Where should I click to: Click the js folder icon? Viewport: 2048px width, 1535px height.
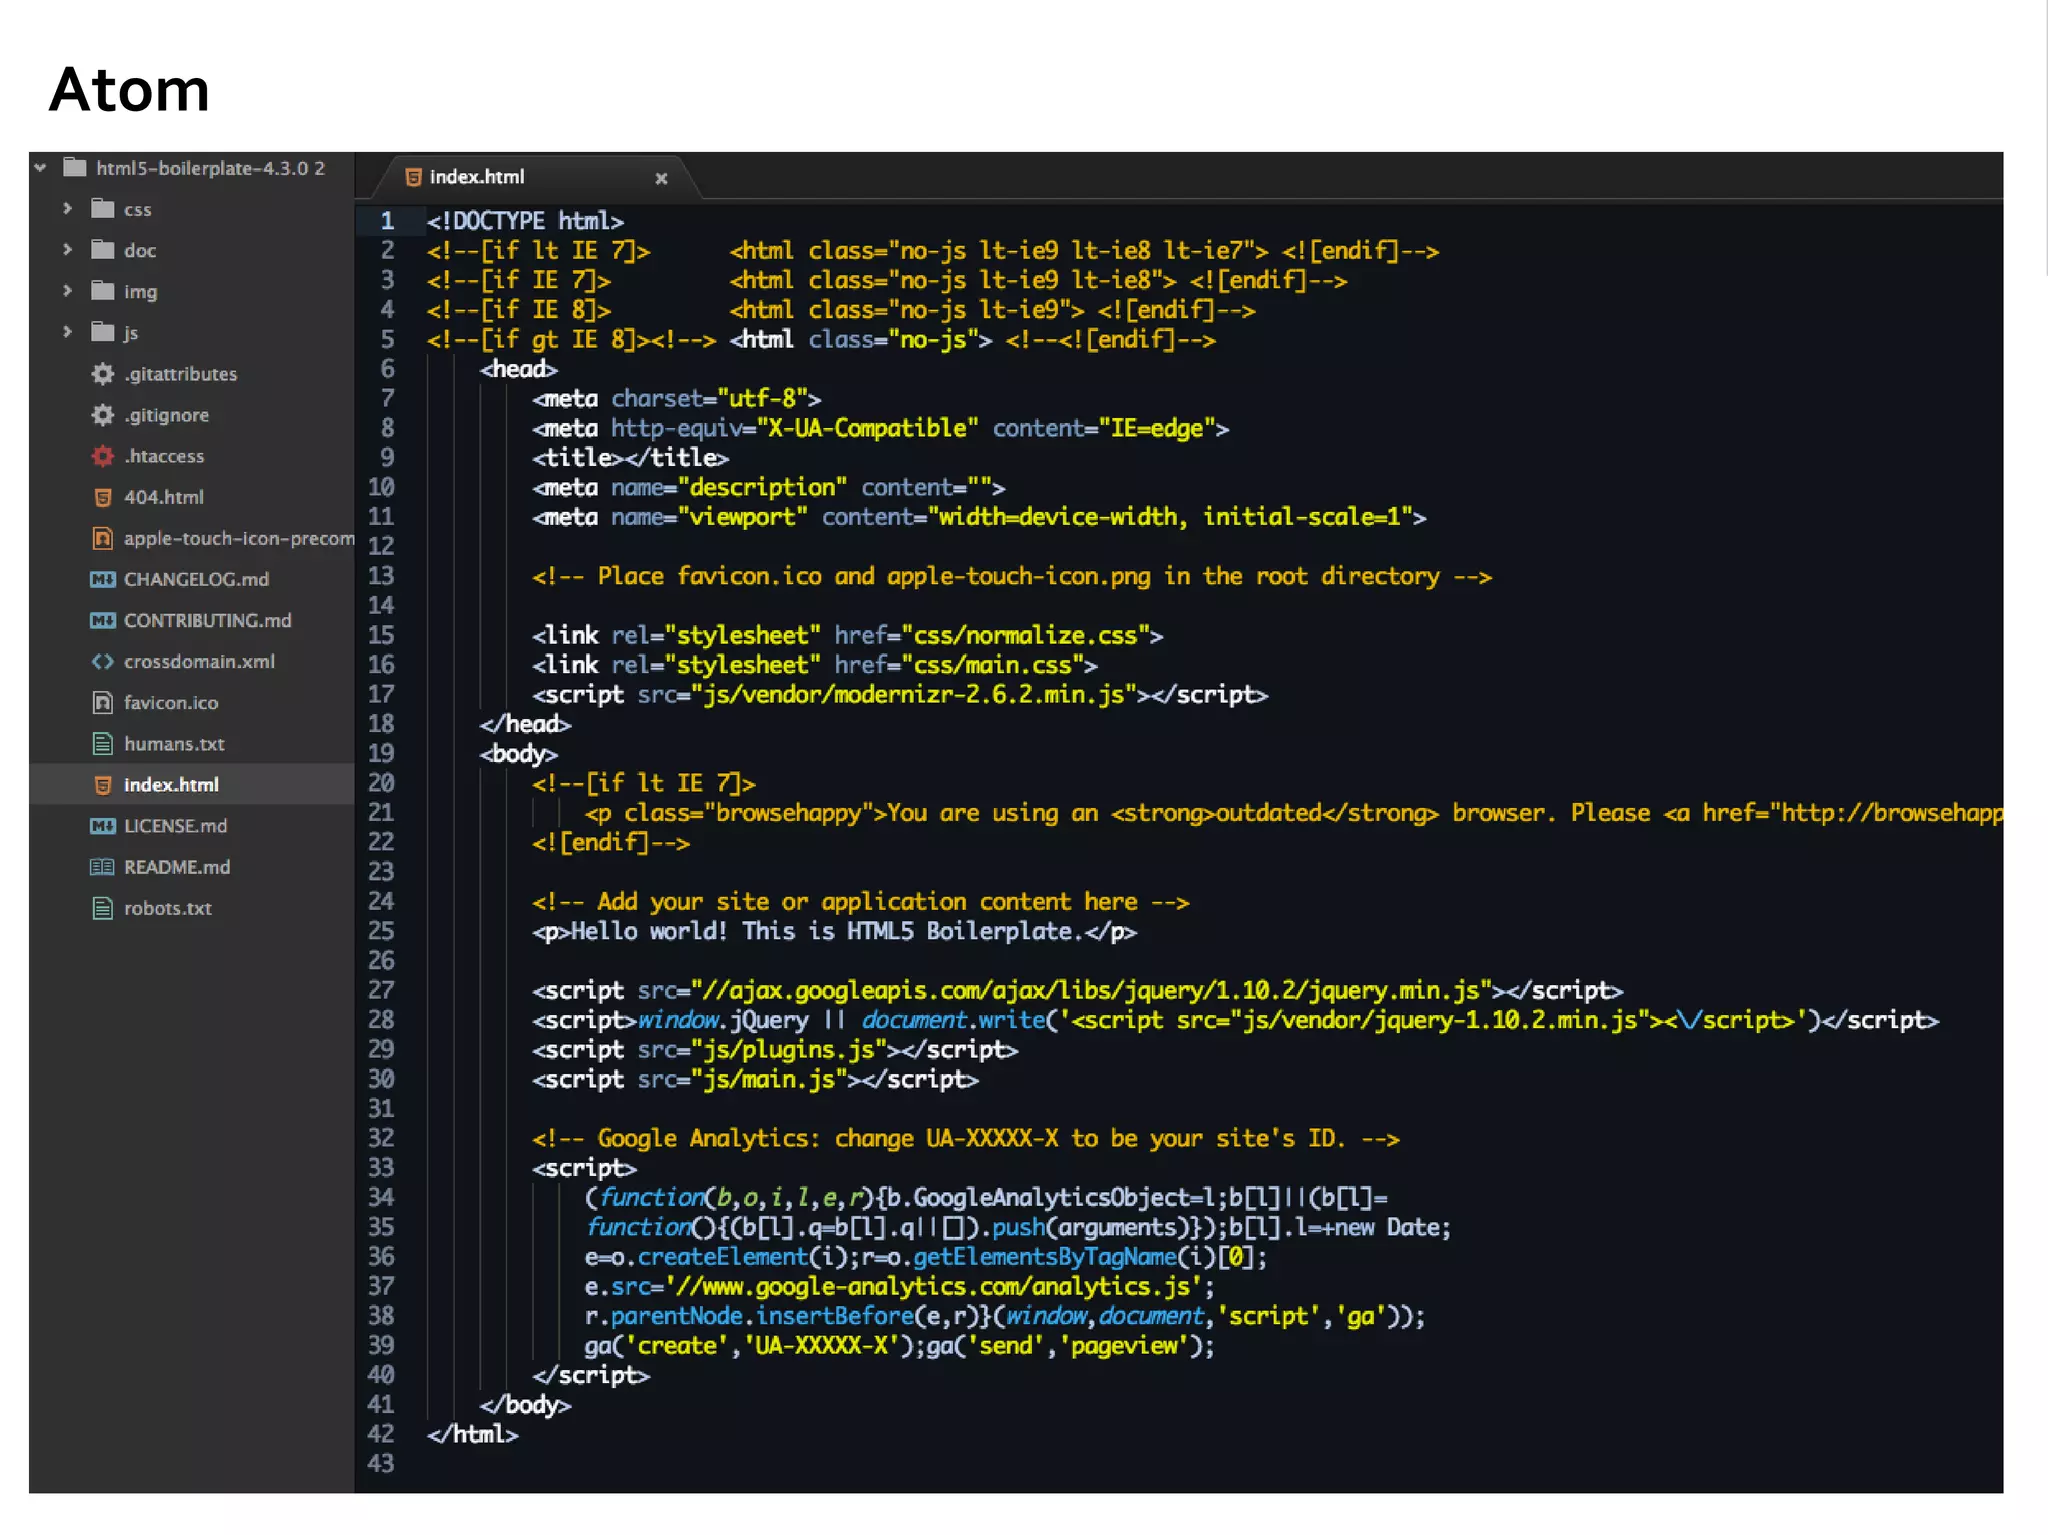102,332
